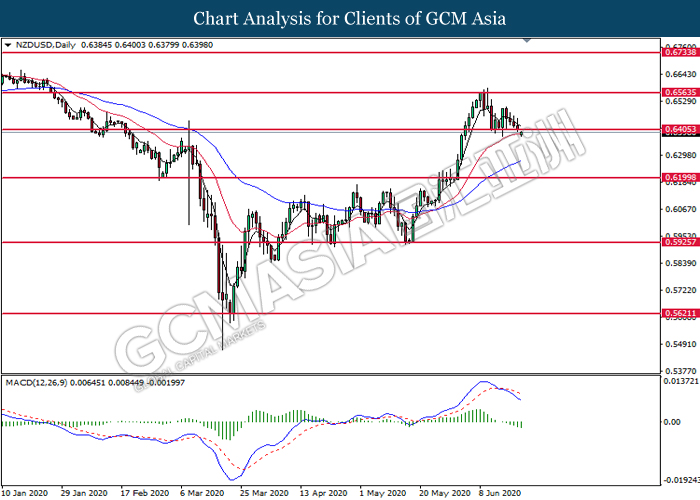Click the 13 Apr 2020 date label
700x500 pixels.
click(323, 493)
